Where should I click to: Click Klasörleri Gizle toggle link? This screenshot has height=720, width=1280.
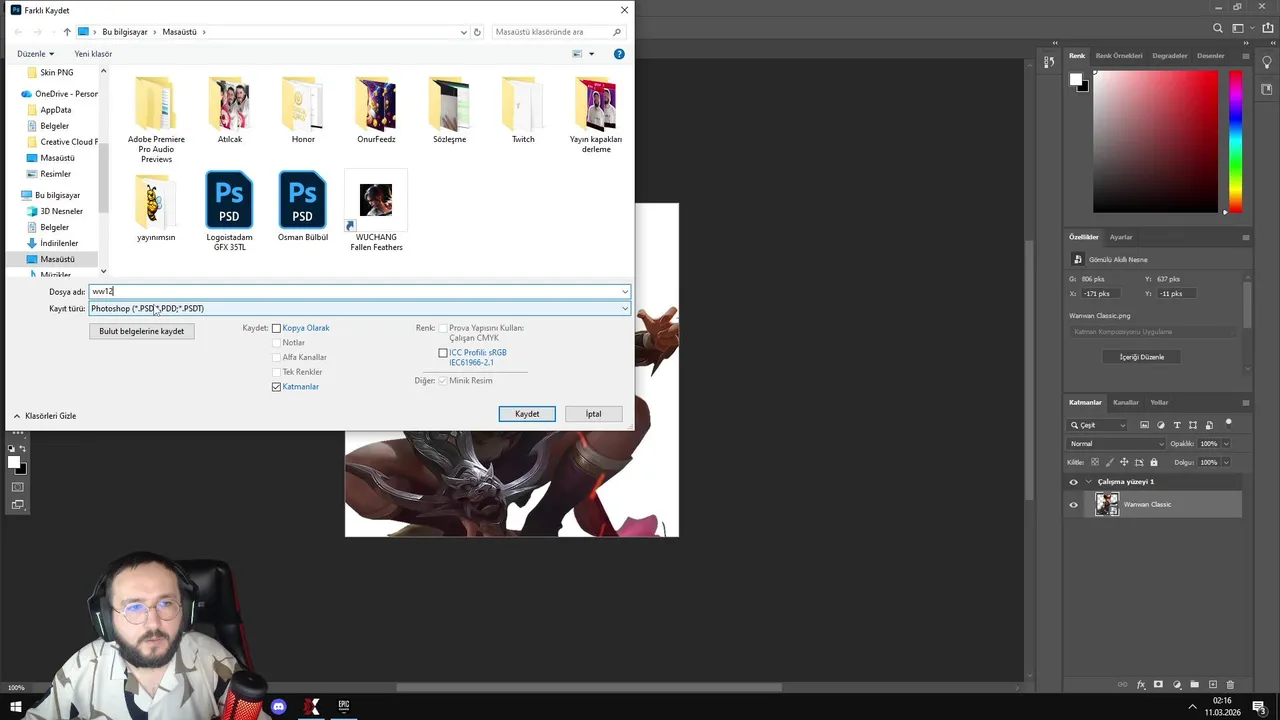click(x=44, y=416)
